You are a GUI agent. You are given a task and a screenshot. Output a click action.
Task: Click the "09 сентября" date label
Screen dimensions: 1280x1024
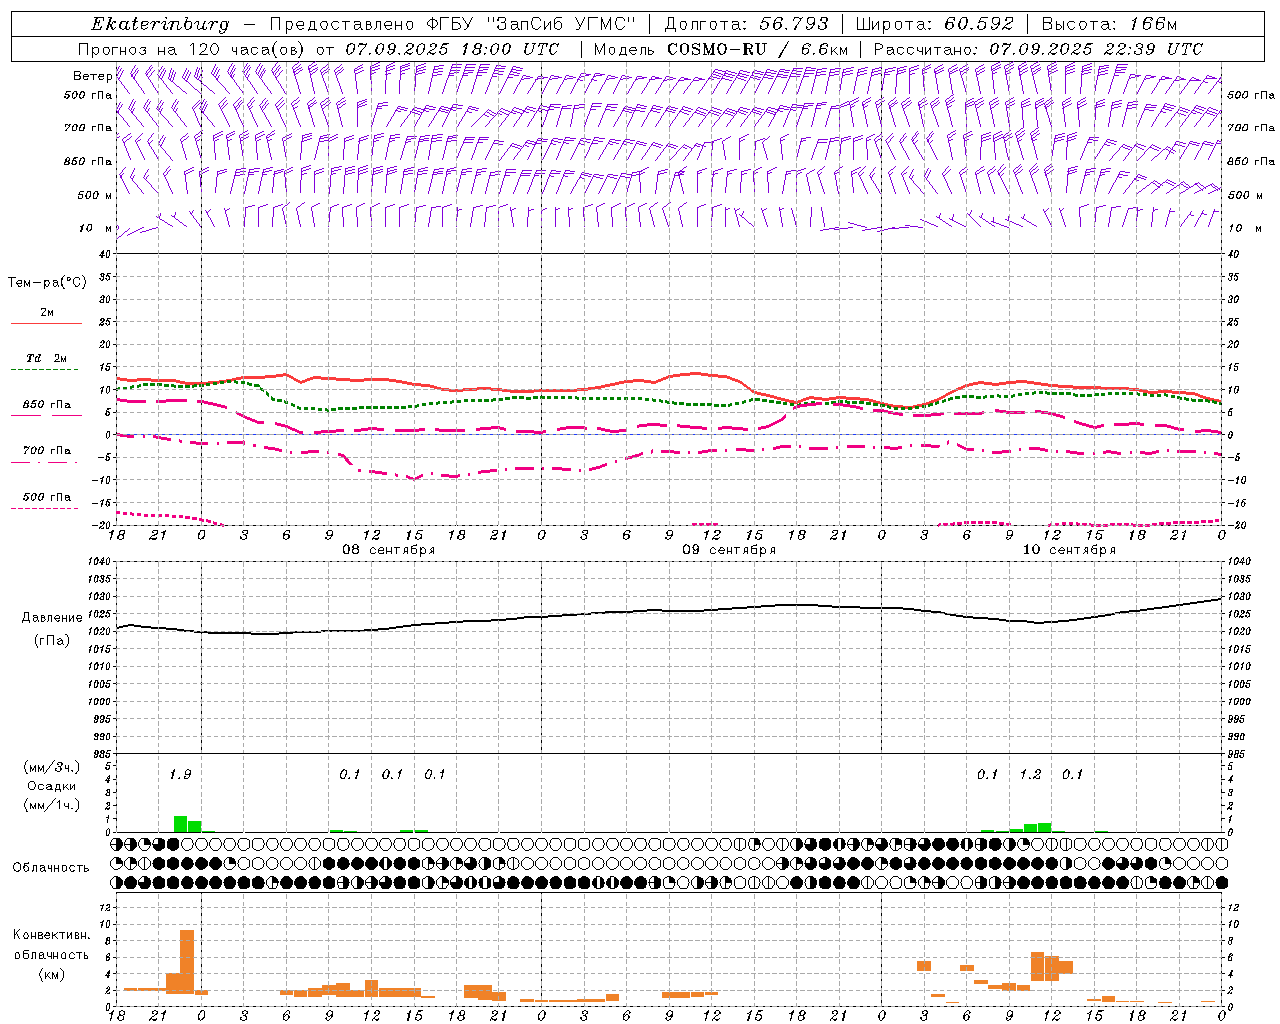pyautogui.click(x=729, y=550)
